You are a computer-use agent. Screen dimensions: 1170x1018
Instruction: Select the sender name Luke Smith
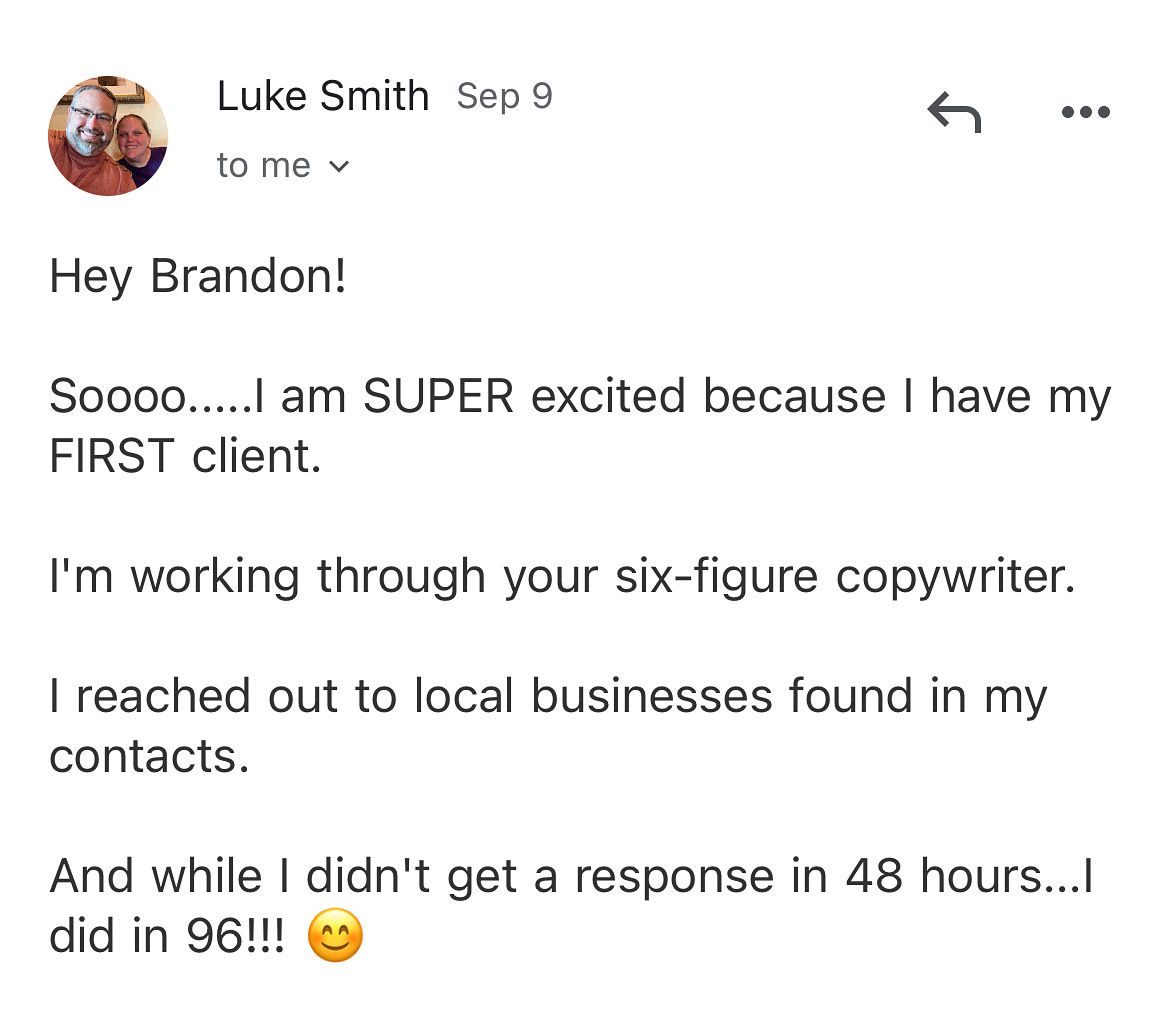(x=323, y=96)
